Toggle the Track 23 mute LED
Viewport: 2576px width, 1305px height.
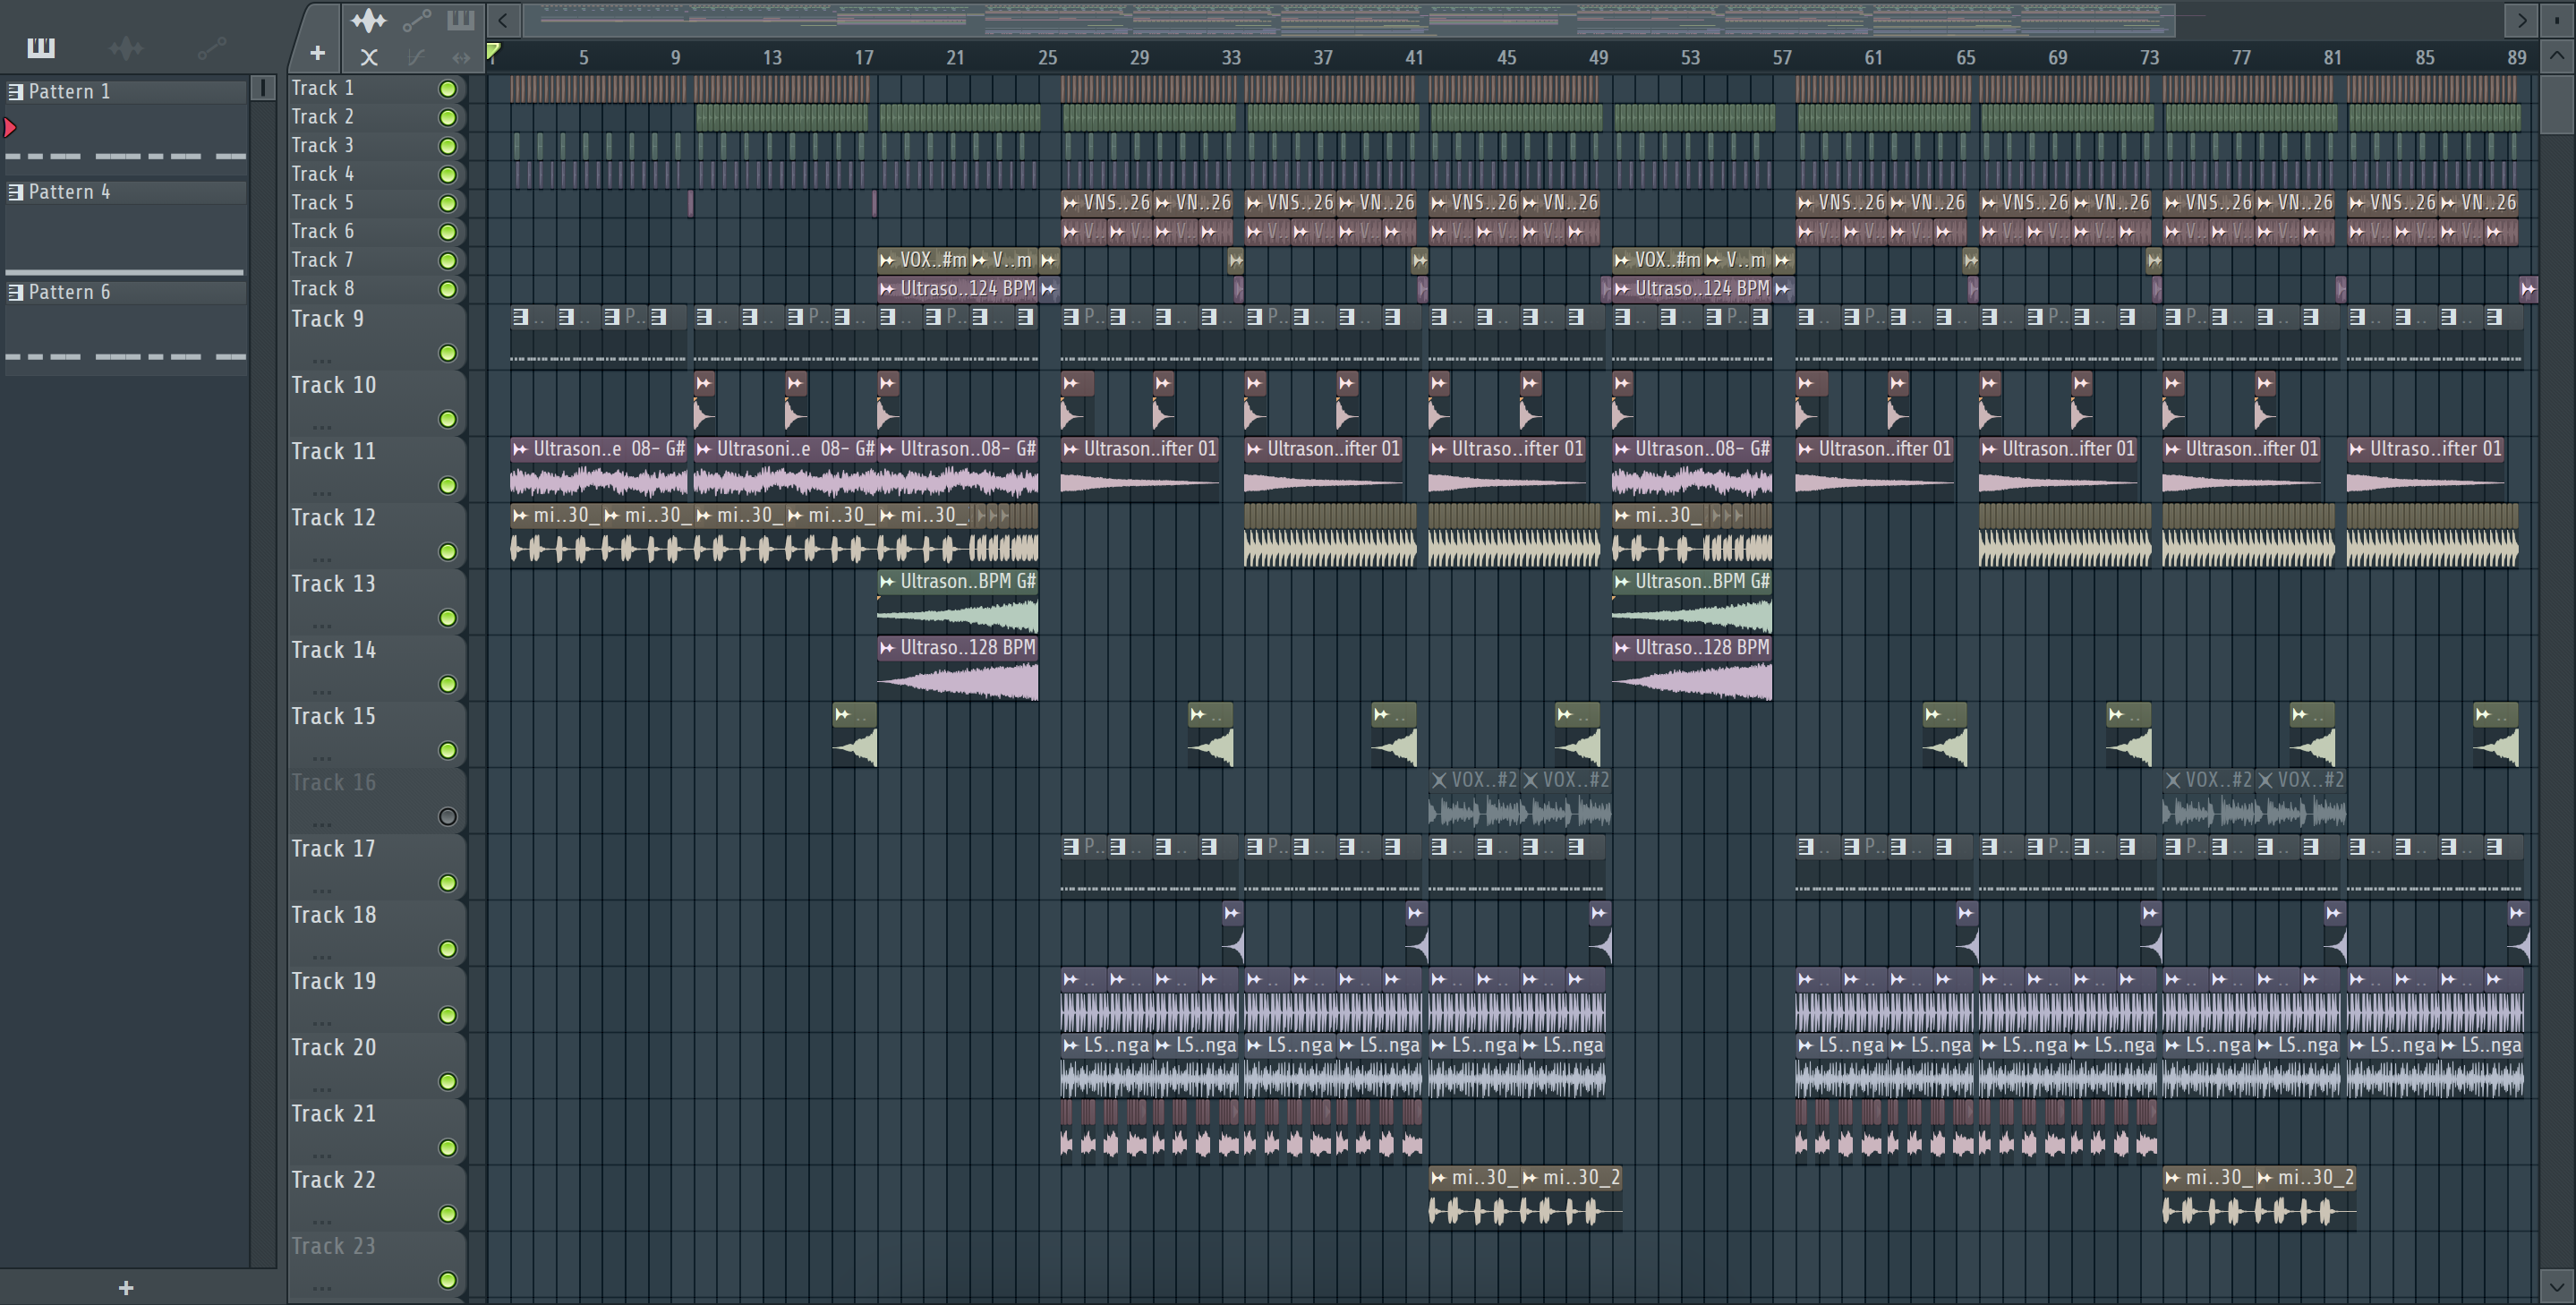coord(448,1280)
